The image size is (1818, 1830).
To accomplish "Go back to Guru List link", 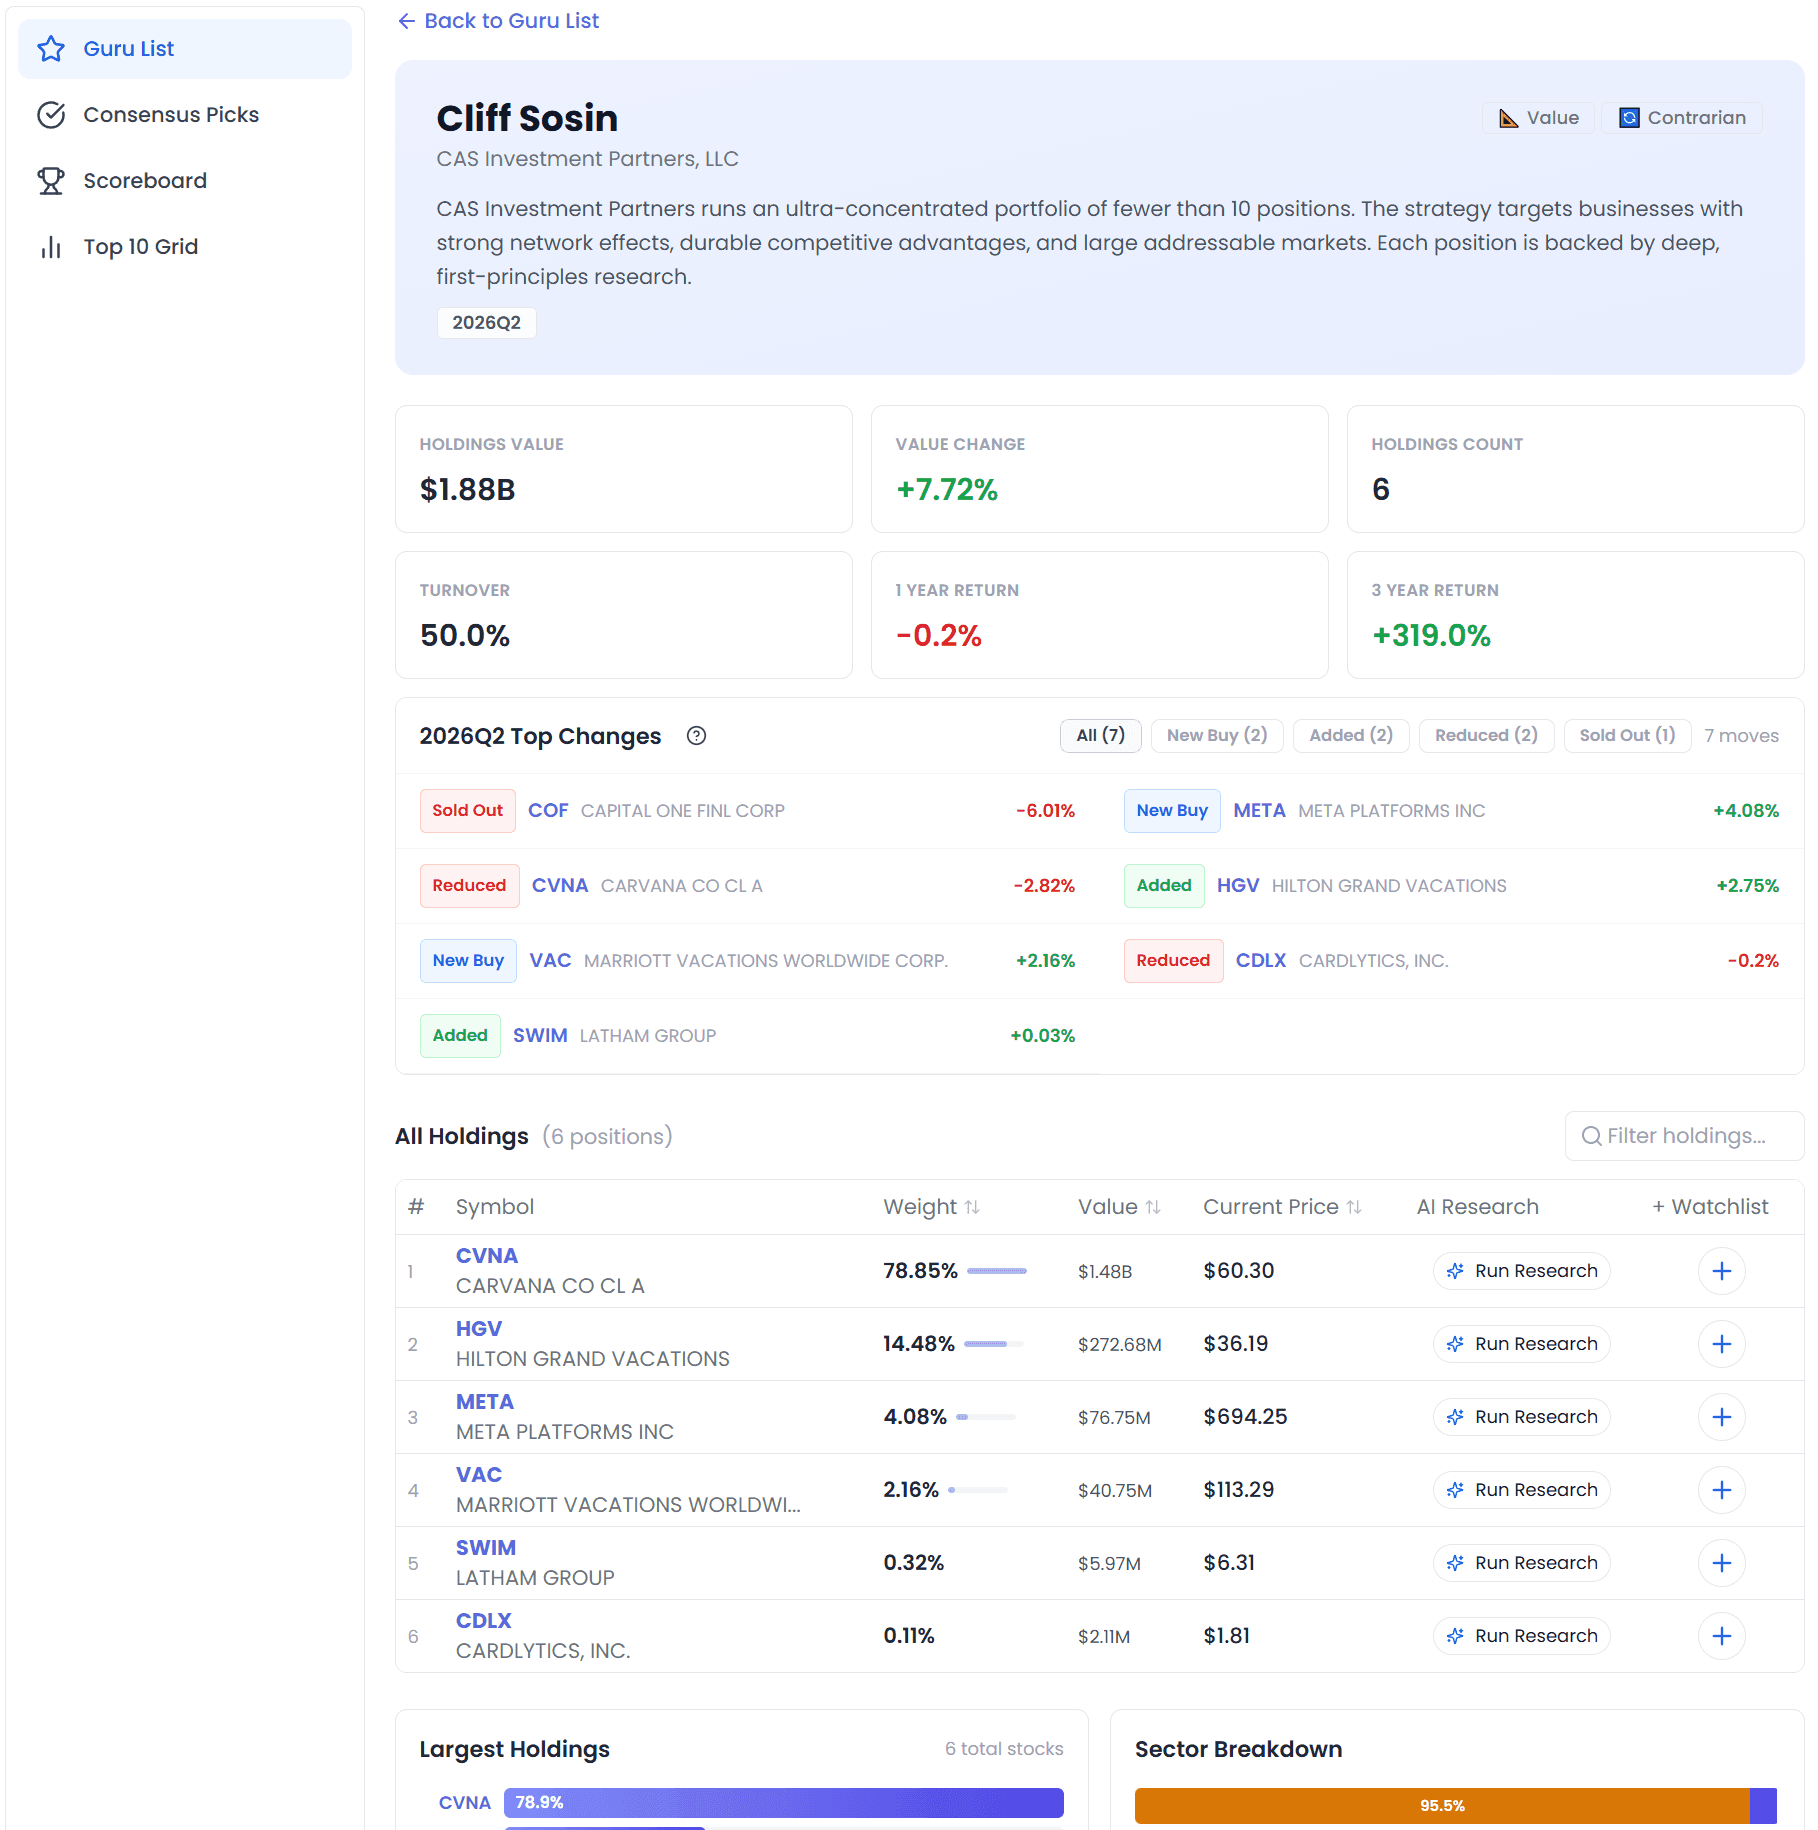I will 498,21.
